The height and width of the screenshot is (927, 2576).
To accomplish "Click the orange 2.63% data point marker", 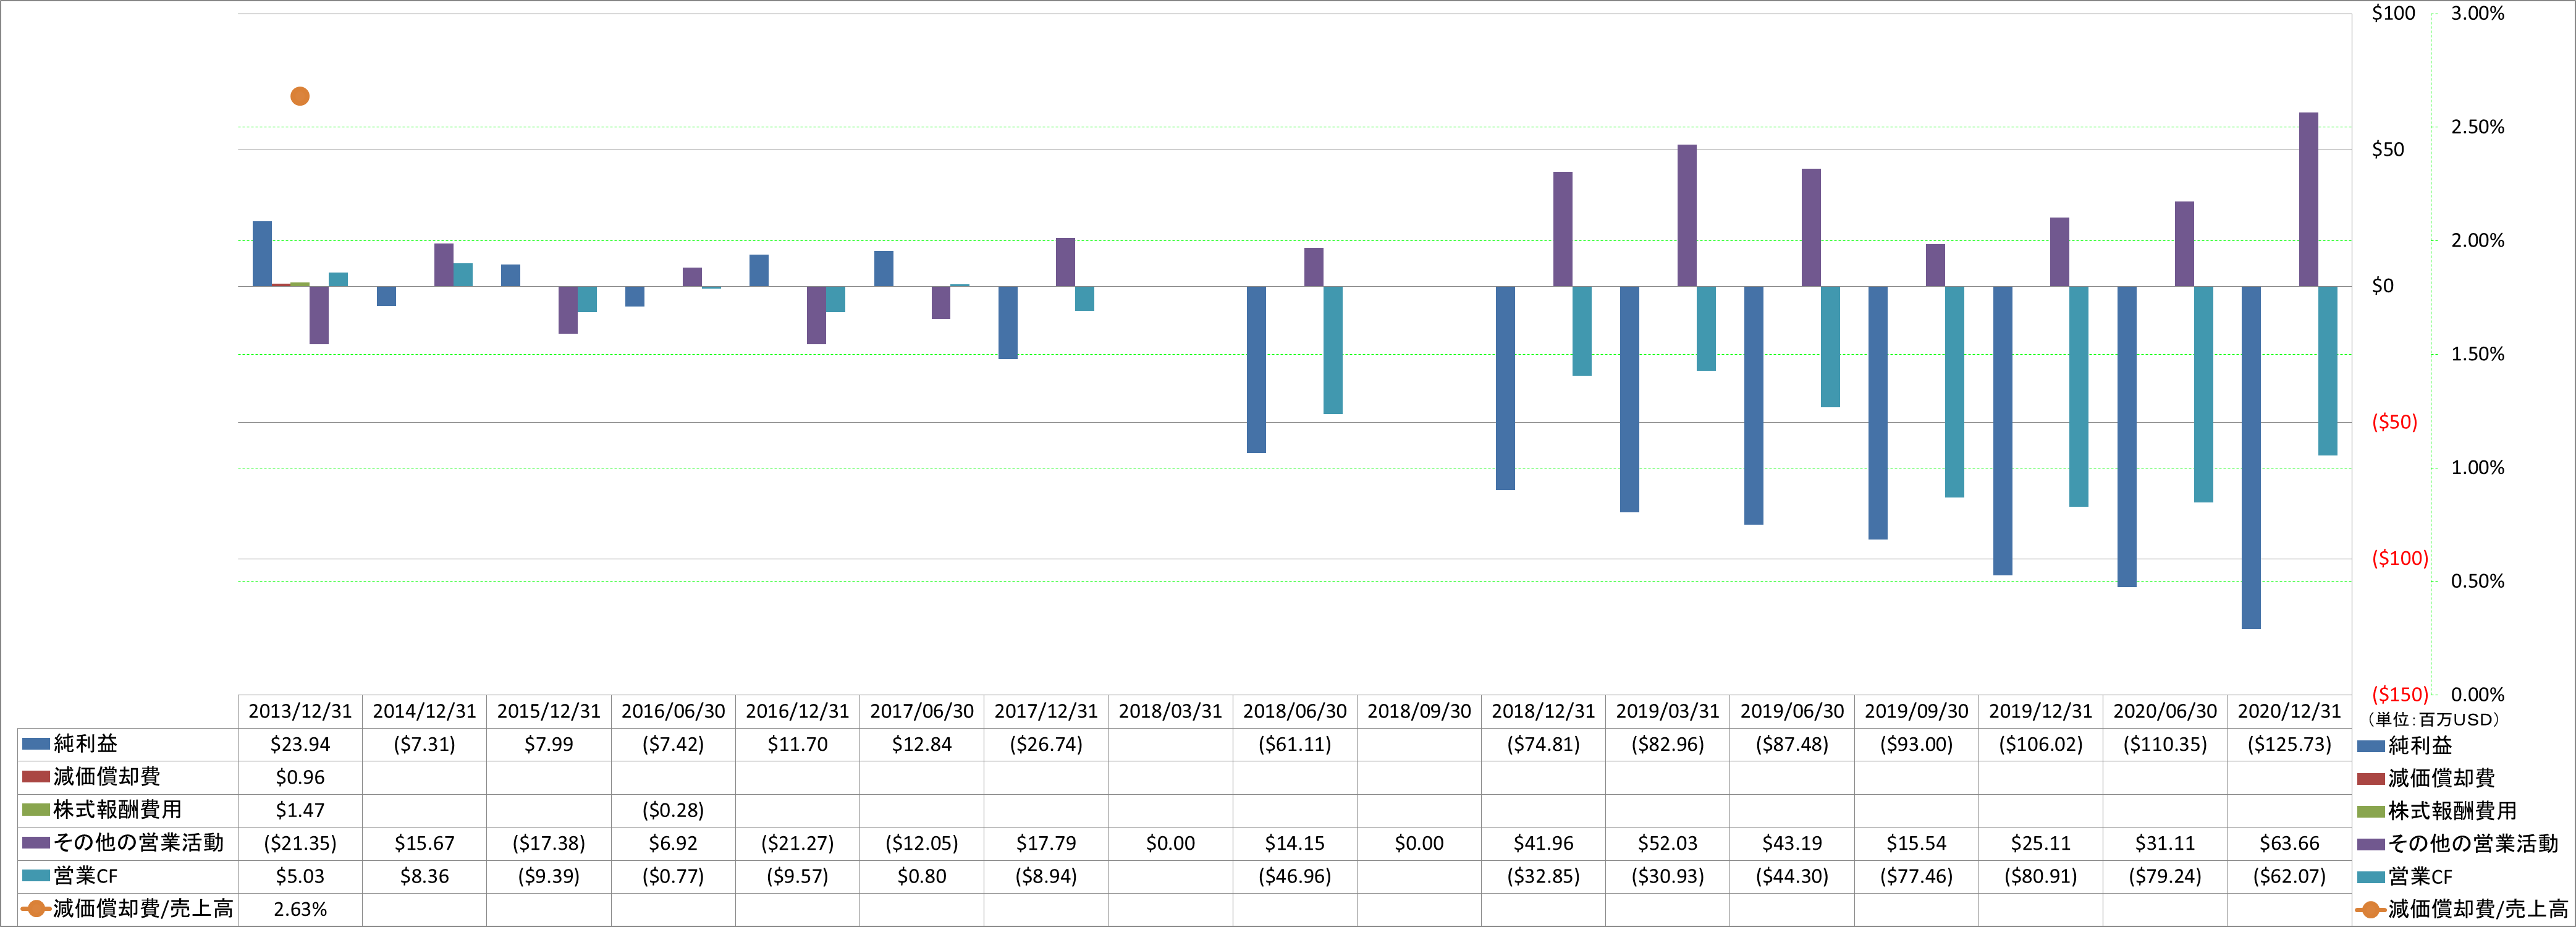I will point(300,96).
